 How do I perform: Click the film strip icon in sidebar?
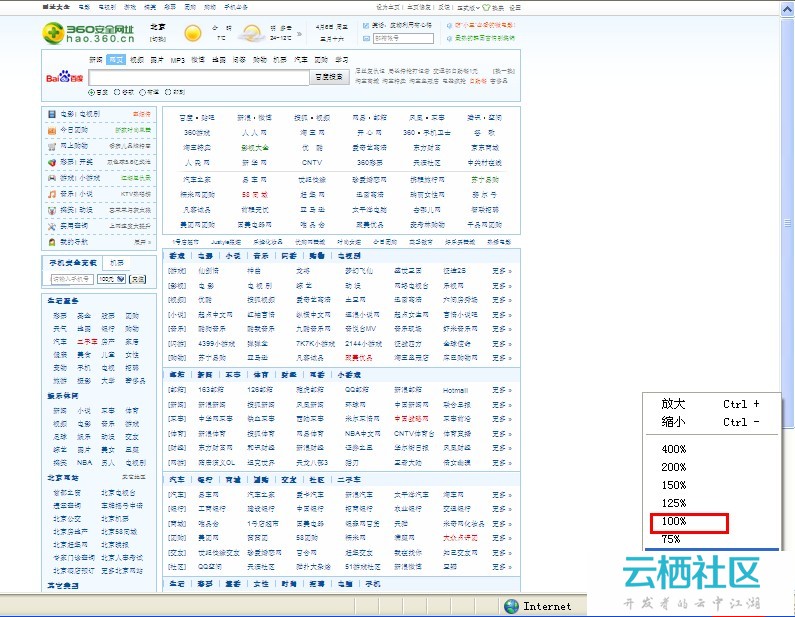pos(52,114)
